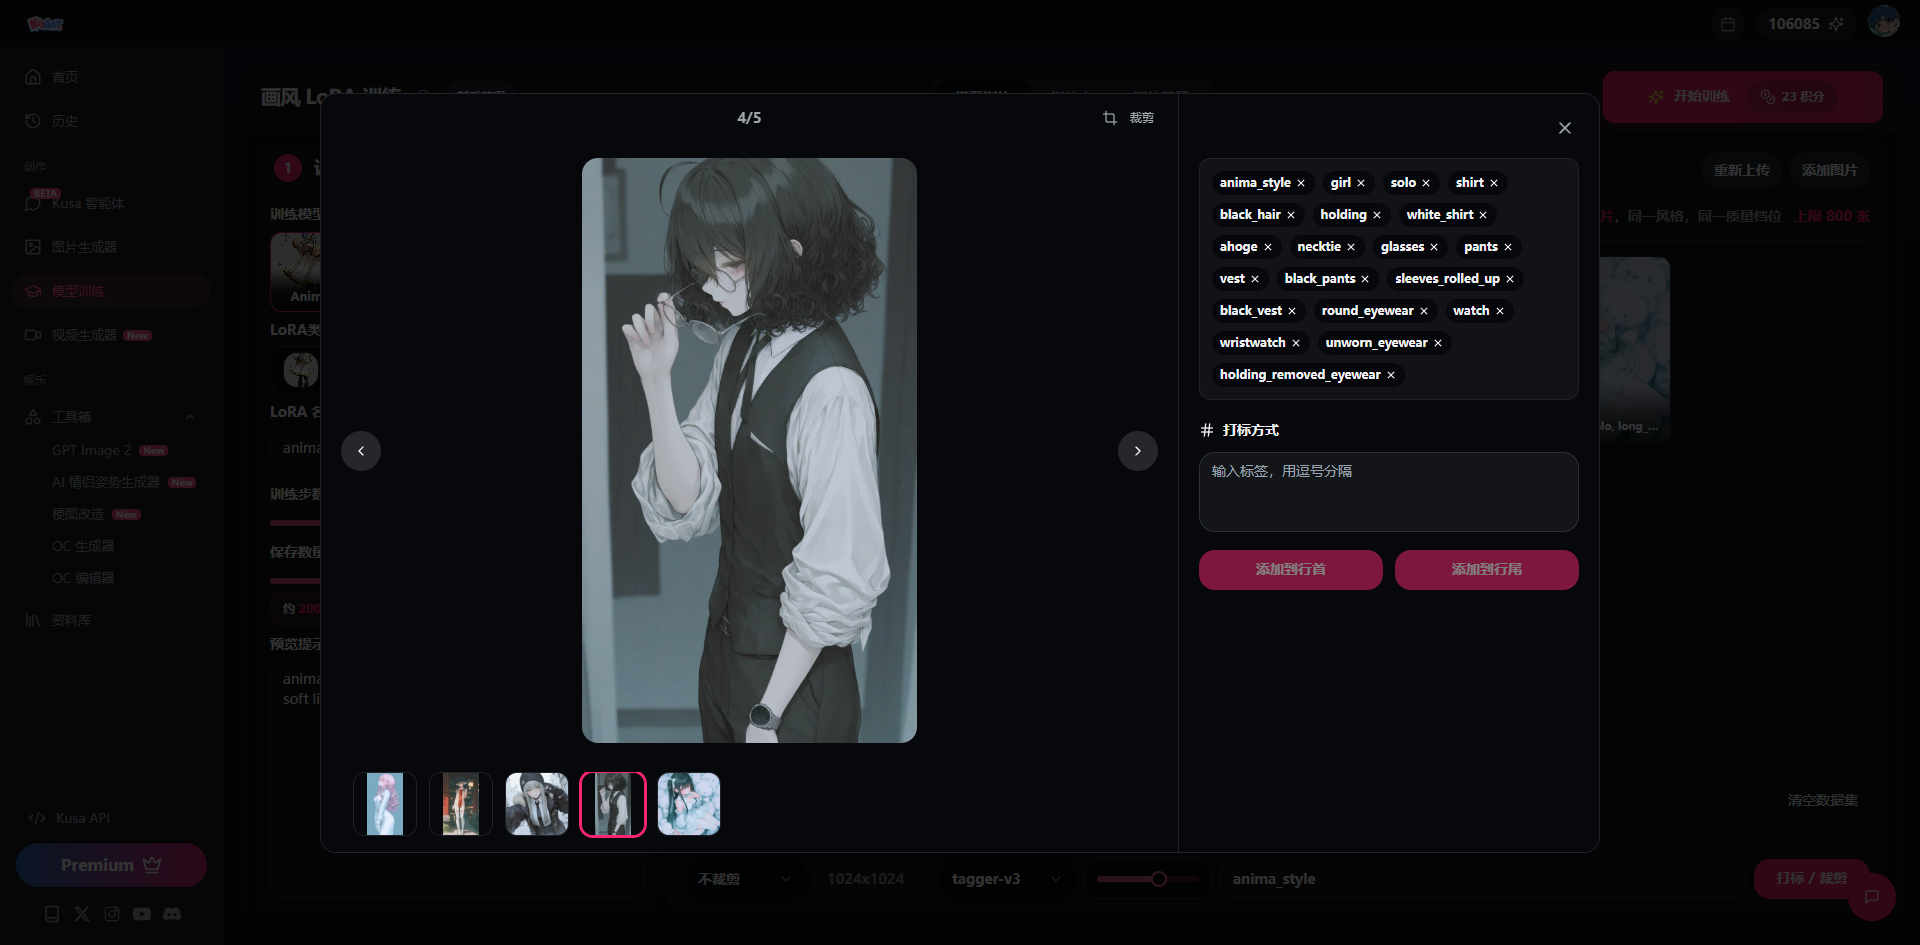The image size is (1920, 945).
Task: Delete the round_eyewear tag
Action: [x=1424, y=311]
